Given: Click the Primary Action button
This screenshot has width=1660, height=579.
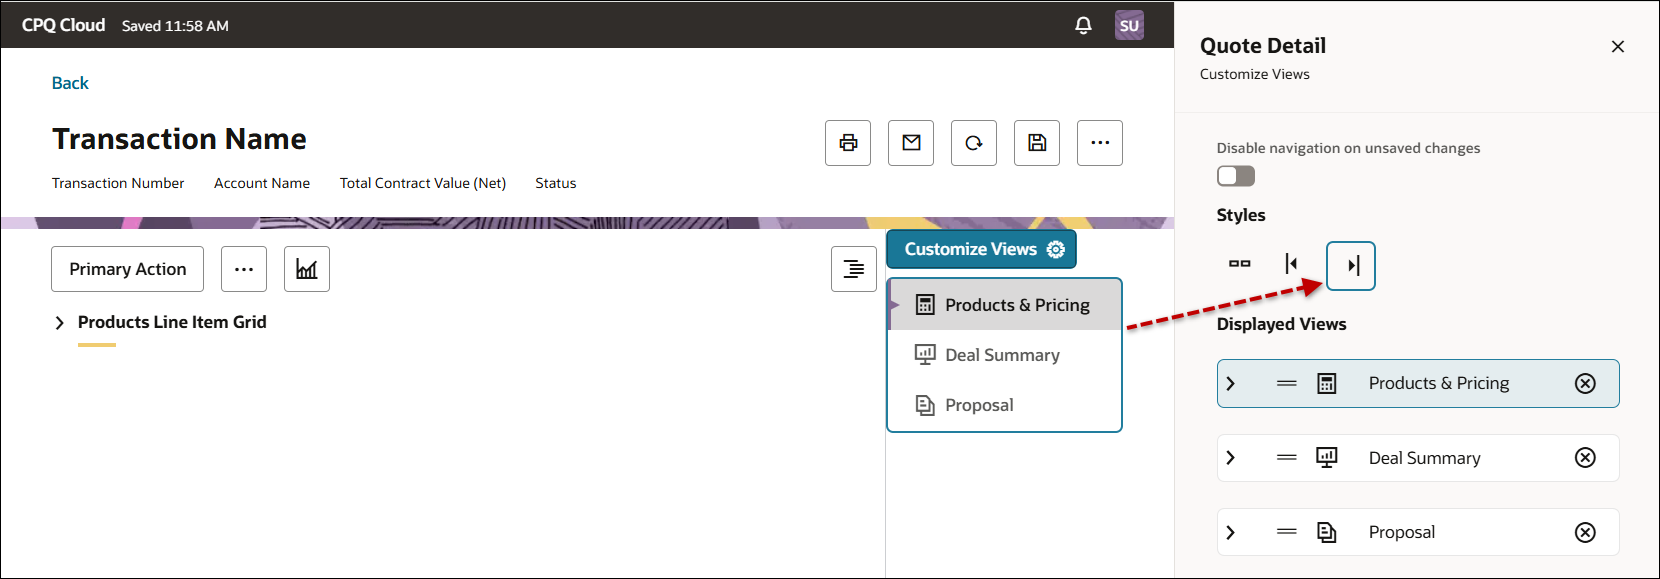Looking at the screenshot, I should (128, 269).
